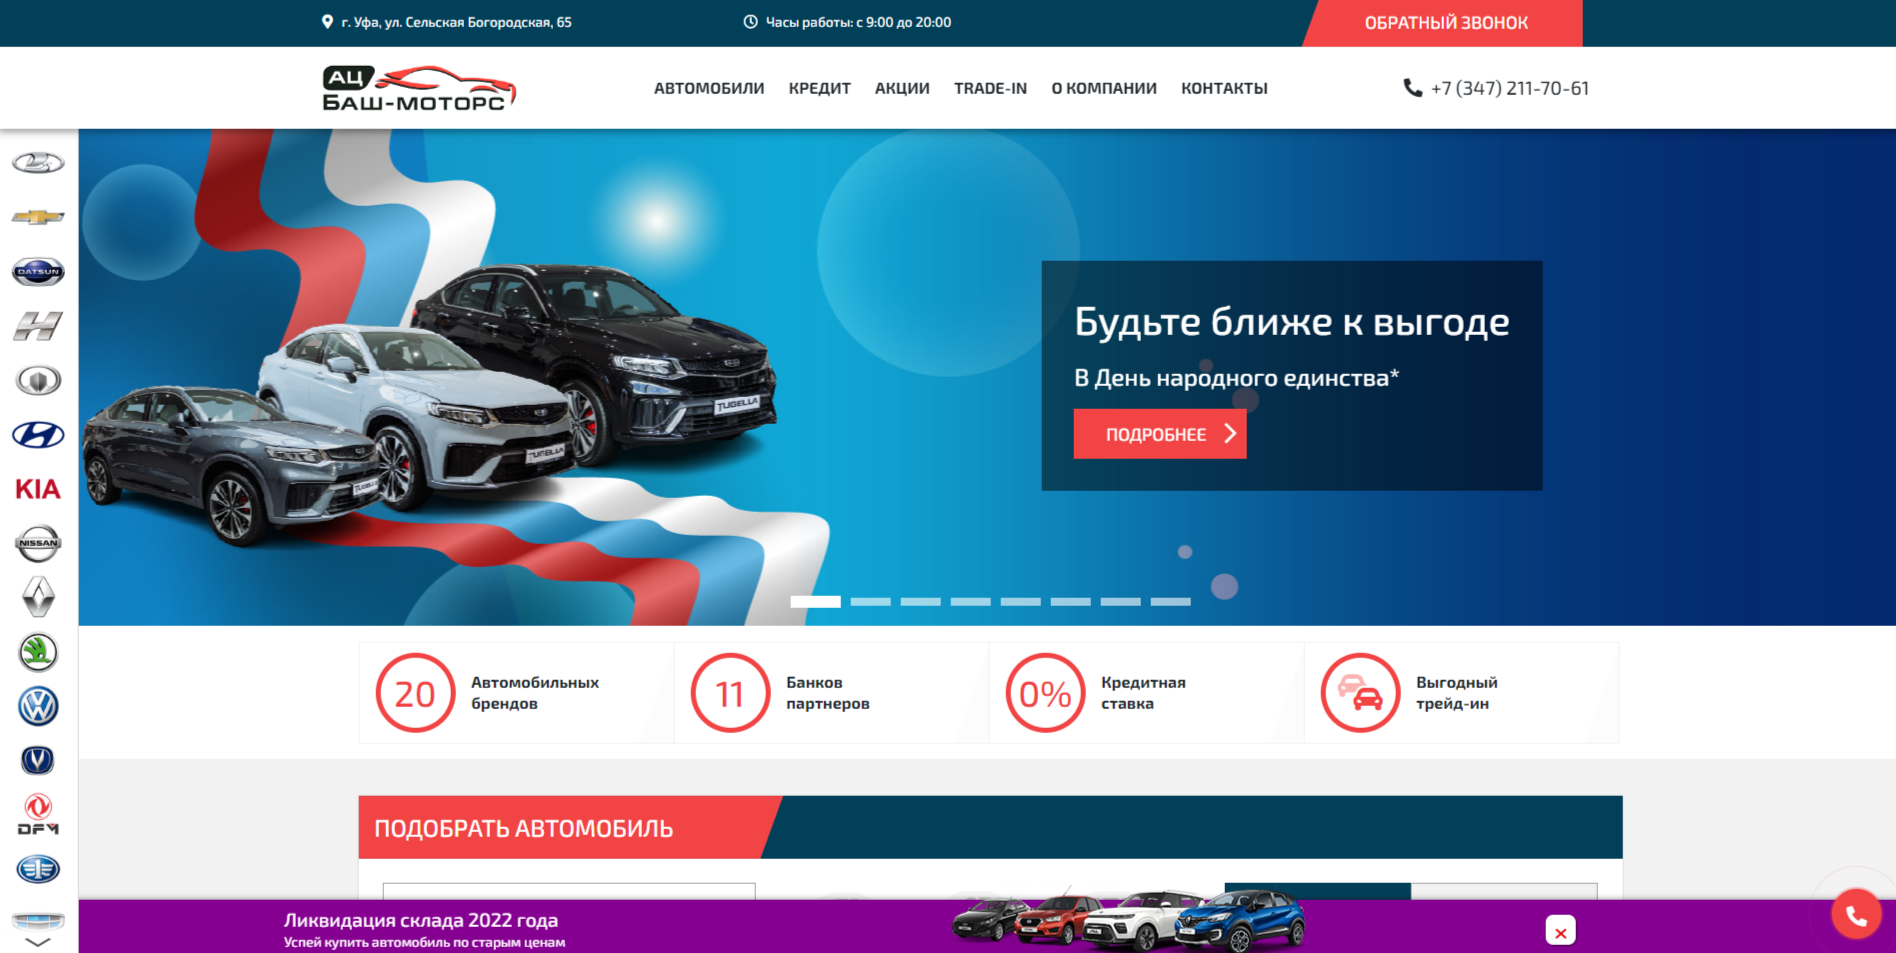The height and width of the screenshot is (953, 1896).
Task: Click the active first carousel indicator
Action: point(815,602)
